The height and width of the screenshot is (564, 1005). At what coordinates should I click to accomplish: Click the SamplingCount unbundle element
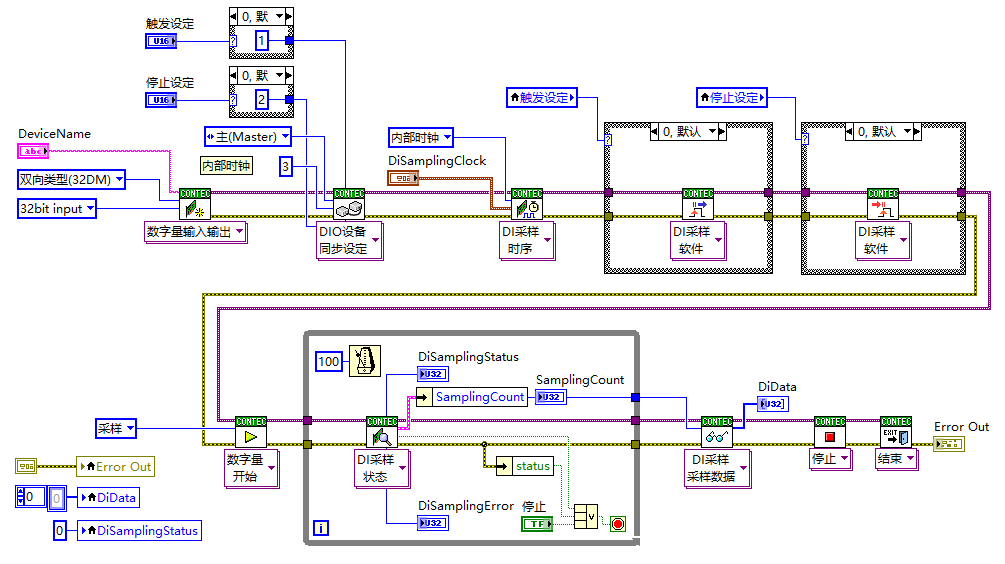(x=479, y=397)
